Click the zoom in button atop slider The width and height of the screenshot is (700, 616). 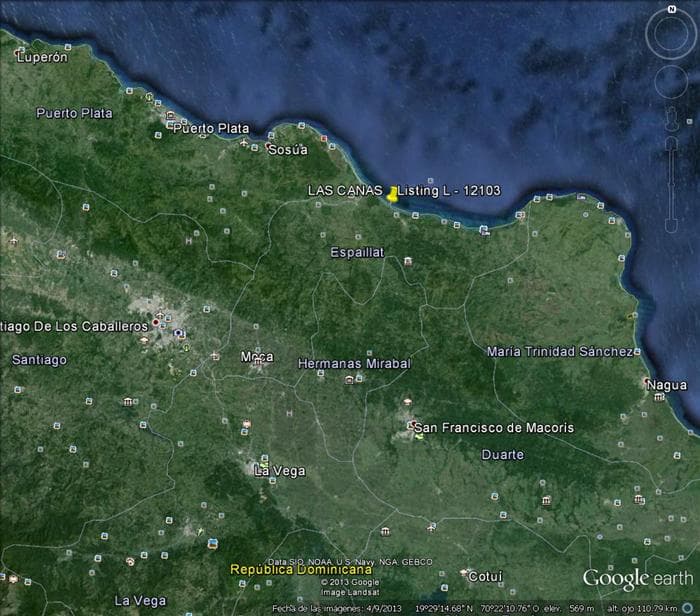pyautogui.click(x=671, y=143)
